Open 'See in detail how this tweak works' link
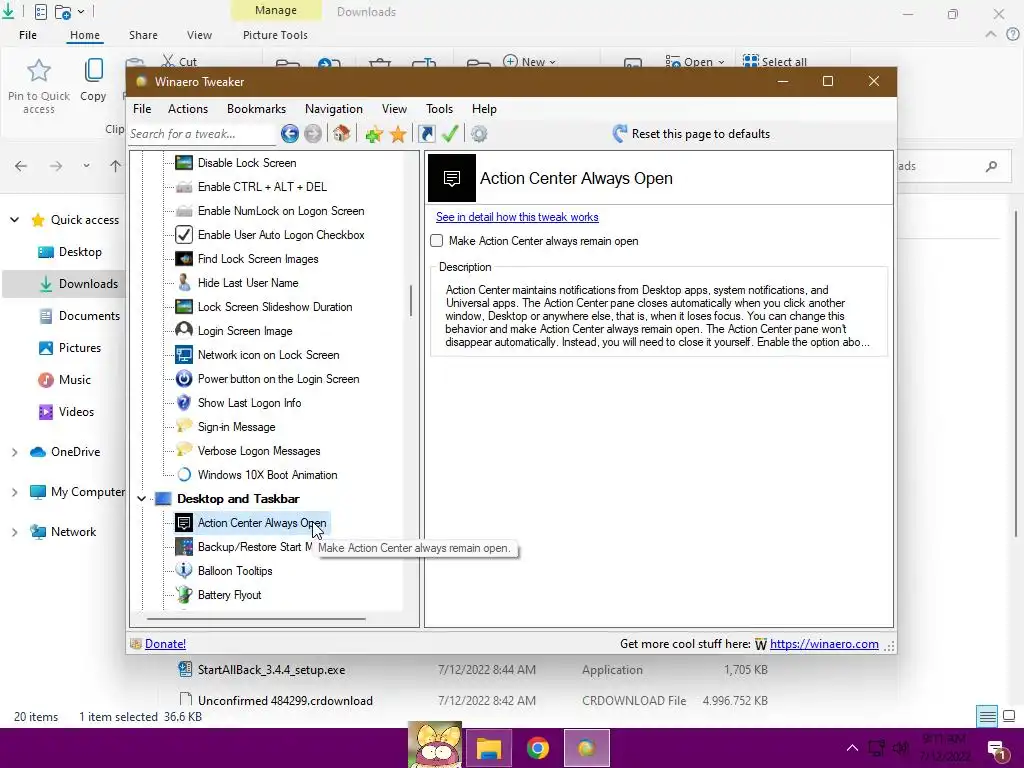 pos(517,217)
